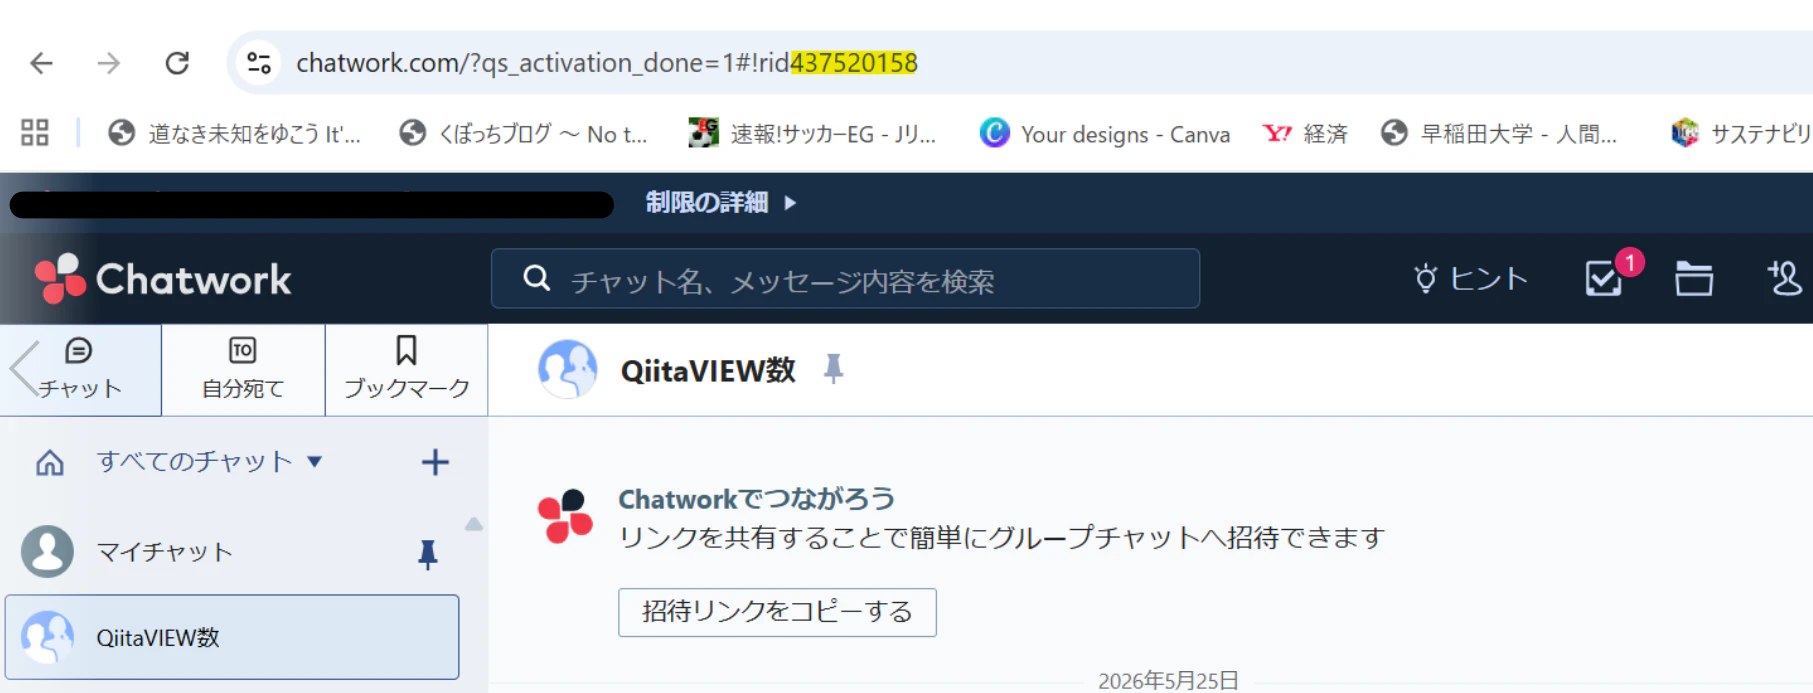1813x693 pixels.
Task: Reload the page with the refresh icon
Action: pos(177,63)
